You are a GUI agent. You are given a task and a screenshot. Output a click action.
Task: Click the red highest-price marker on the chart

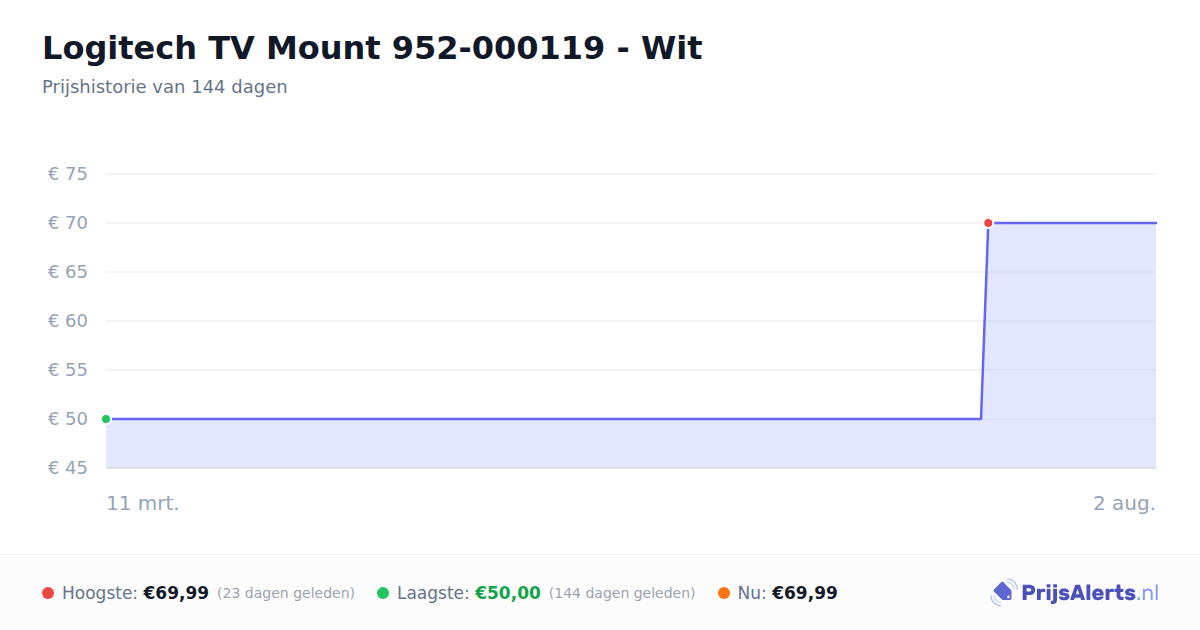tap(988, 223)
